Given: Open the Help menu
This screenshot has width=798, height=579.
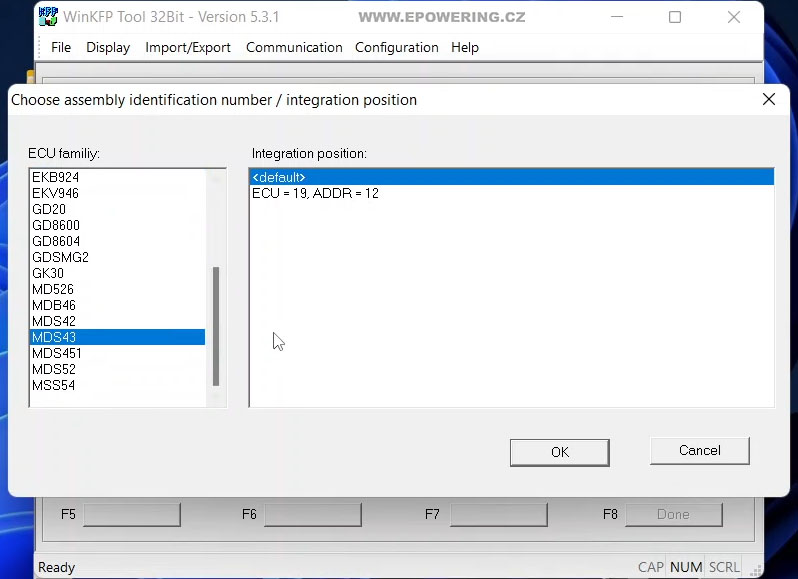Looking at the screenshot, I should [x=465, y=47].
